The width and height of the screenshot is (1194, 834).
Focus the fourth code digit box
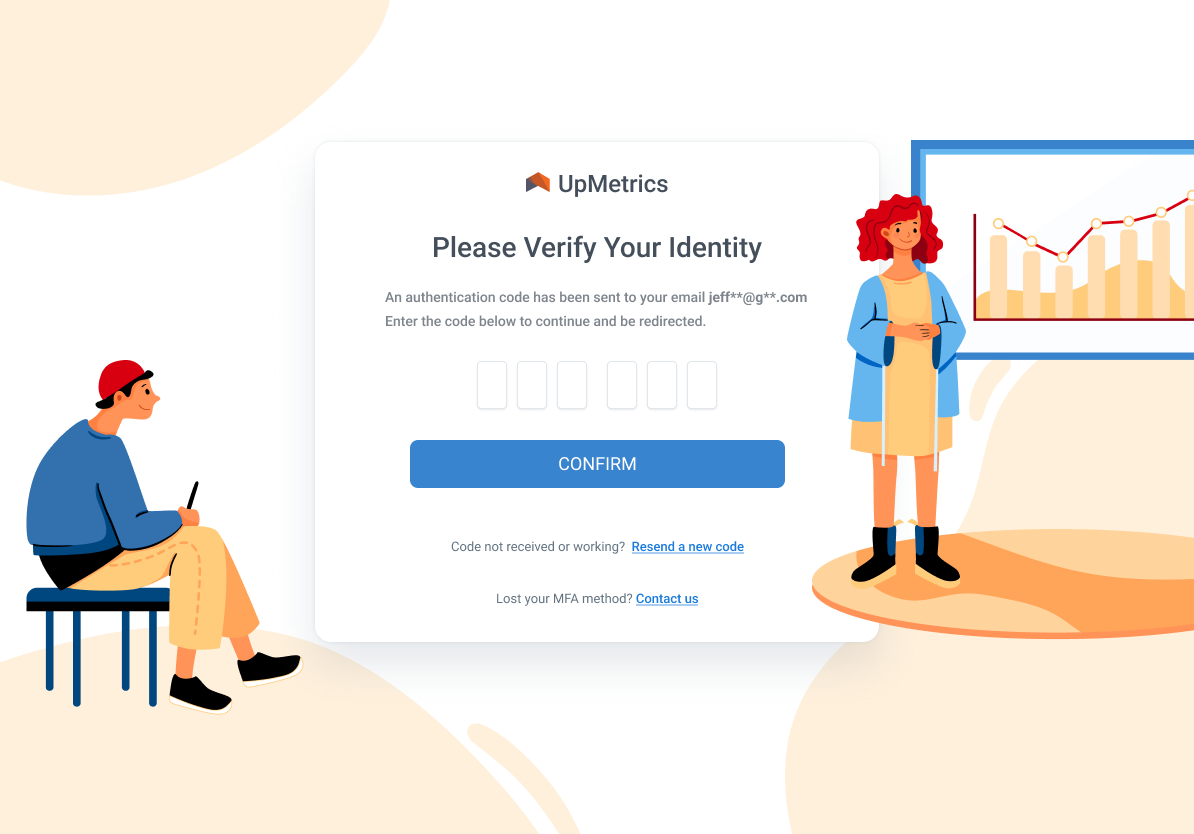[622, 385]
